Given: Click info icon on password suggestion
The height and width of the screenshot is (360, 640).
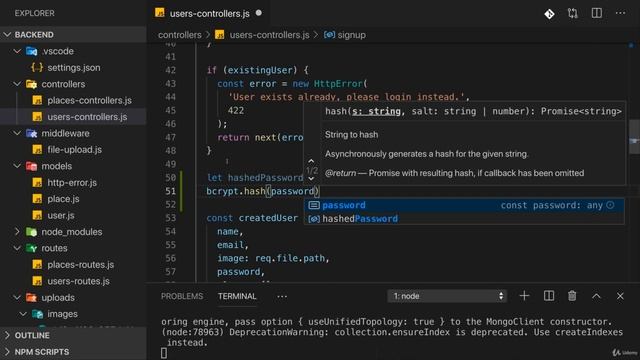Looking at the screenshot, I should (611, 205).
